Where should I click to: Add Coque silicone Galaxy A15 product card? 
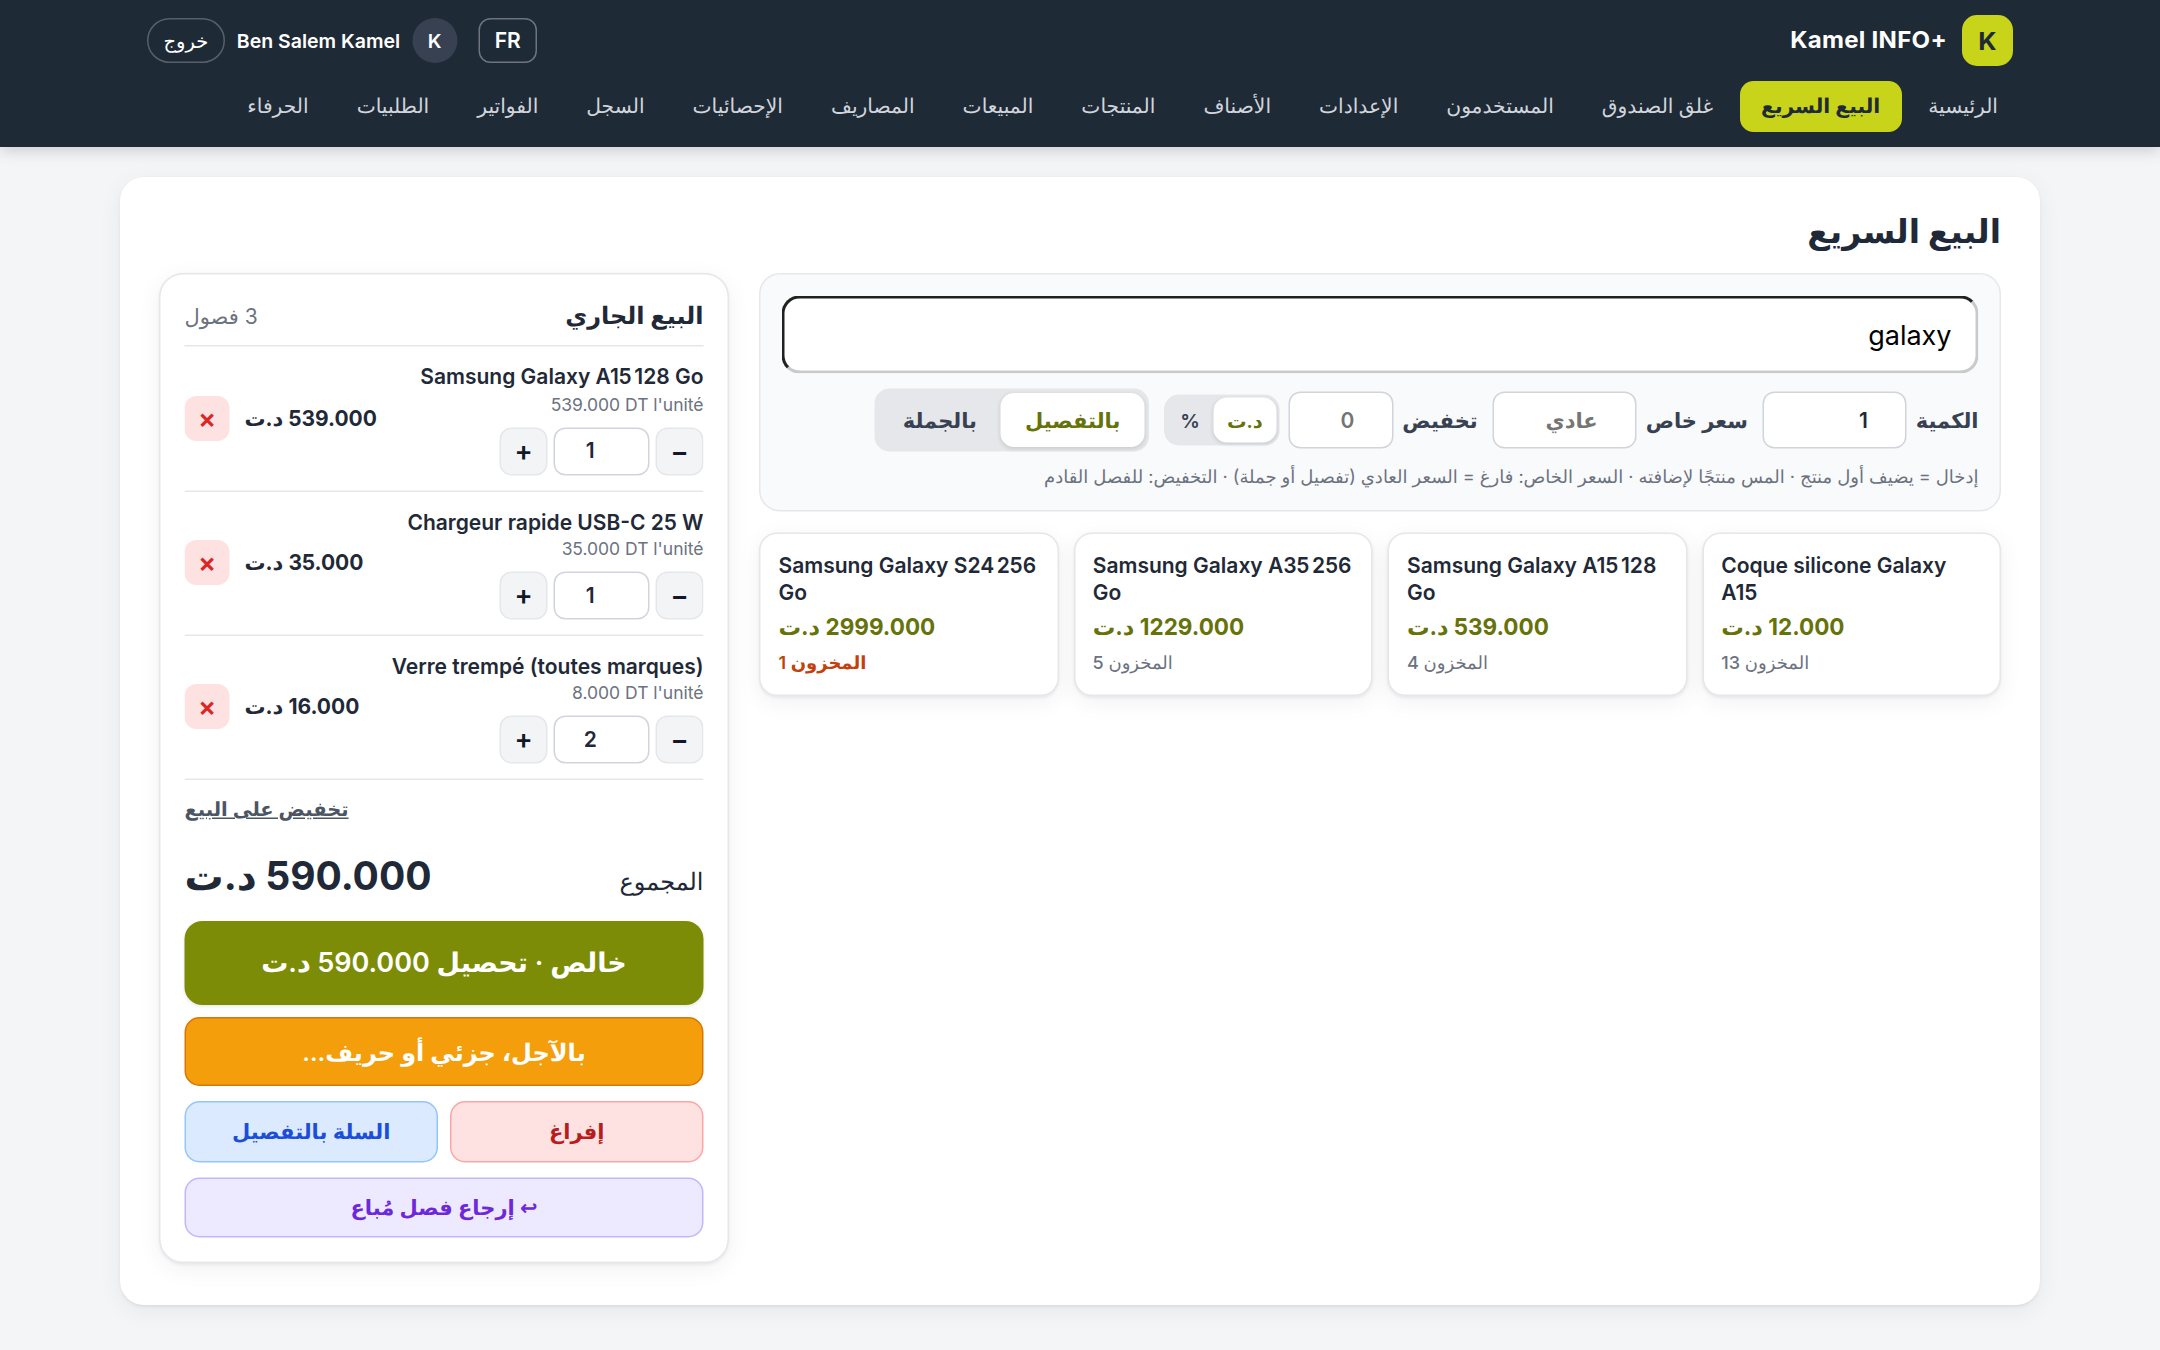tap(1851, 614)
